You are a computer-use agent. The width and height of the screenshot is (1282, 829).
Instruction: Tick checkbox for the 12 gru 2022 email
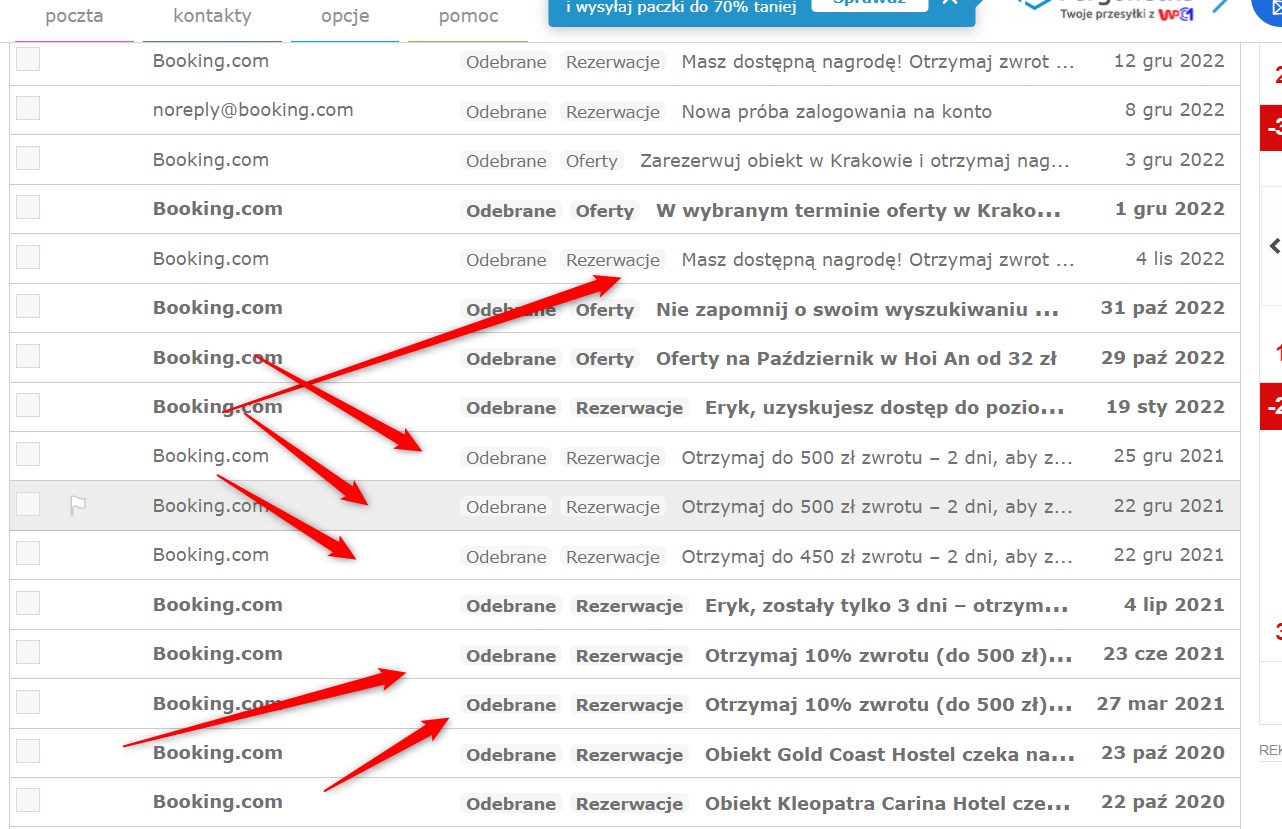pos(28,59)
